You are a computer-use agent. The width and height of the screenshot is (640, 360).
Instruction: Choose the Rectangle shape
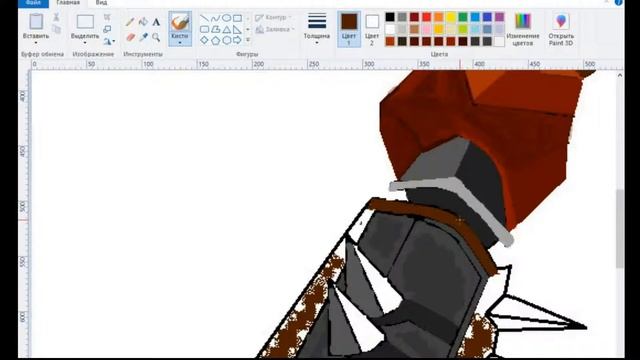click(238, 18)
